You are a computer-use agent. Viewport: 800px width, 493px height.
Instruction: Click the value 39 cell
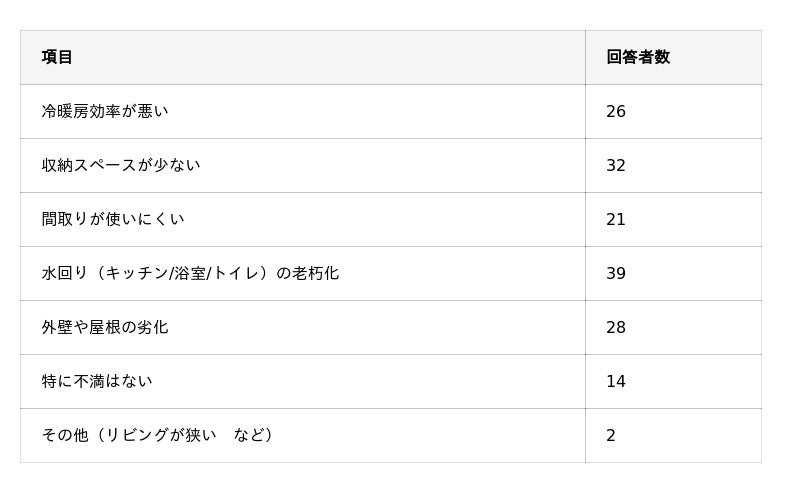pyautogui.click(x=616, y=273)
